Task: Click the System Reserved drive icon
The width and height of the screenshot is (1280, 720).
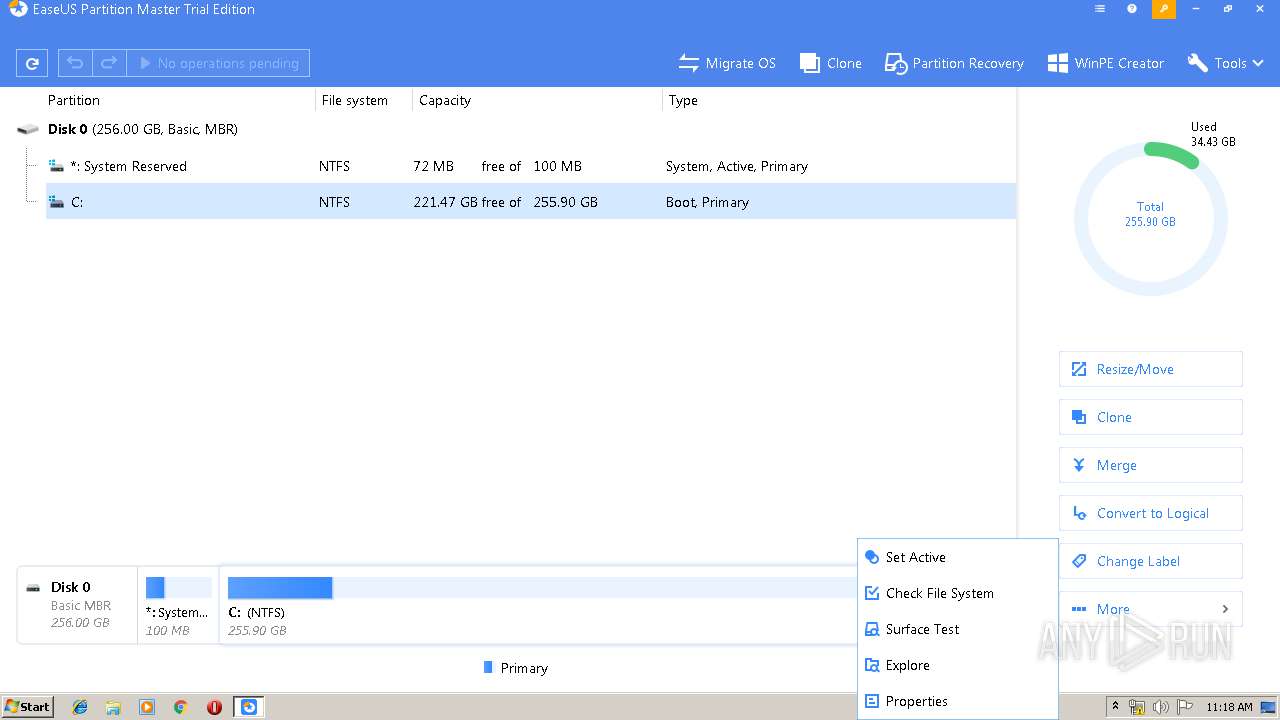Action: coord(57,166)
